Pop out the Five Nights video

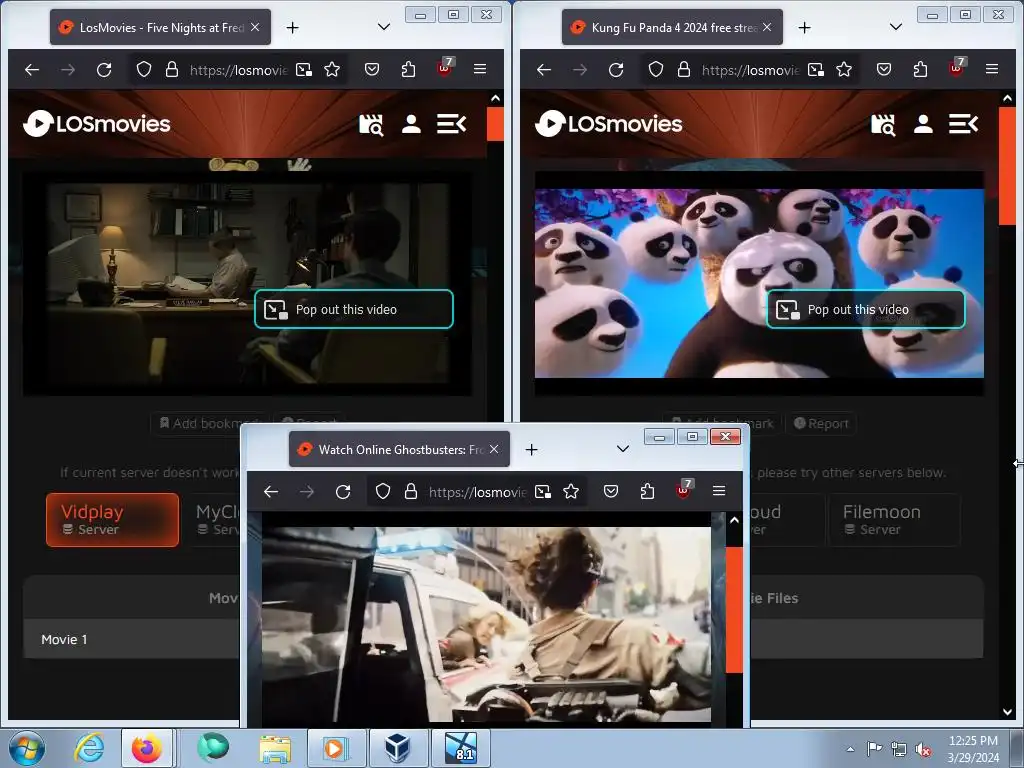[x=353, y=309]
